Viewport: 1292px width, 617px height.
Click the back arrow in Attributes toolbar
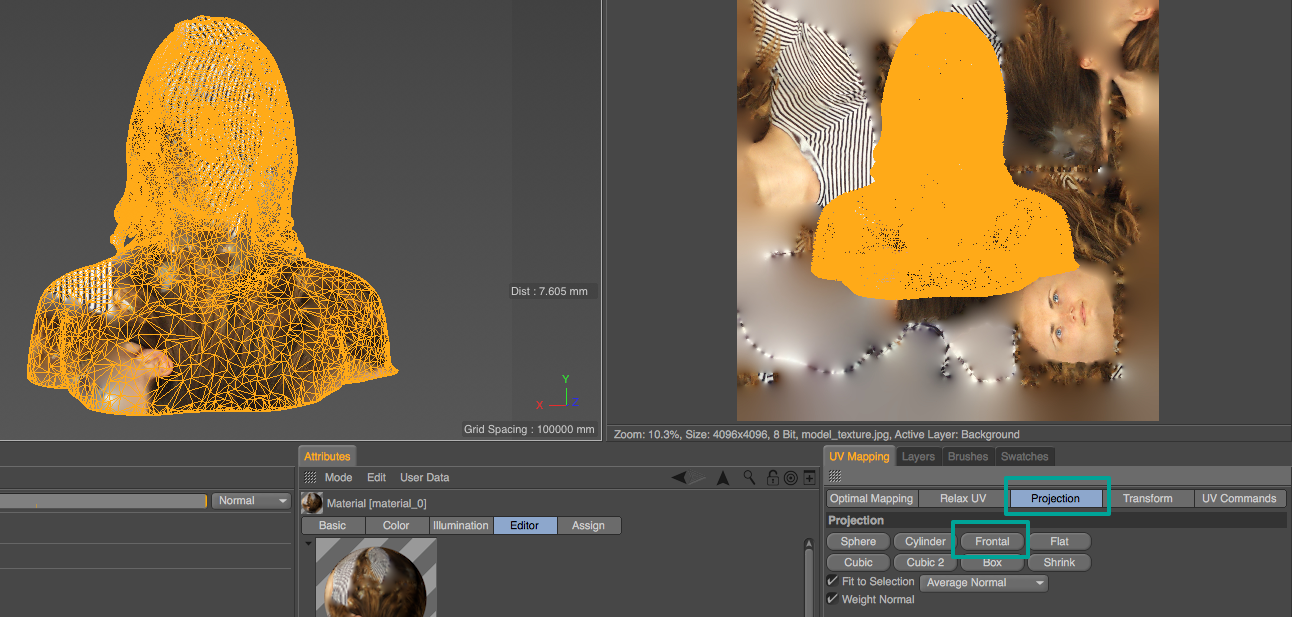tap(680, 478)
